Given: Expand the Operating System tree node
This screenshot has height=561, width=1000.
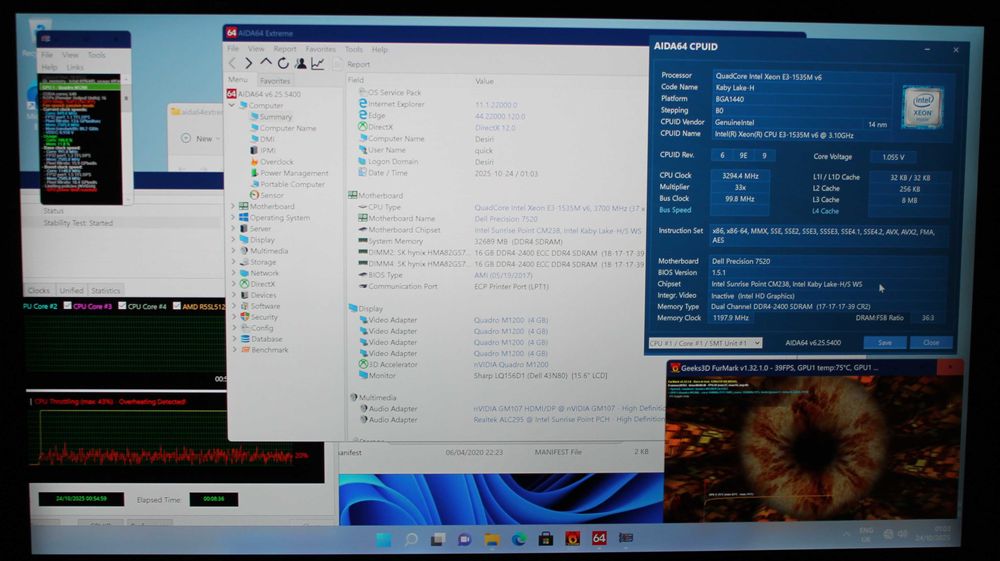Looking at the screenshot, I should [x=233, y=217].
